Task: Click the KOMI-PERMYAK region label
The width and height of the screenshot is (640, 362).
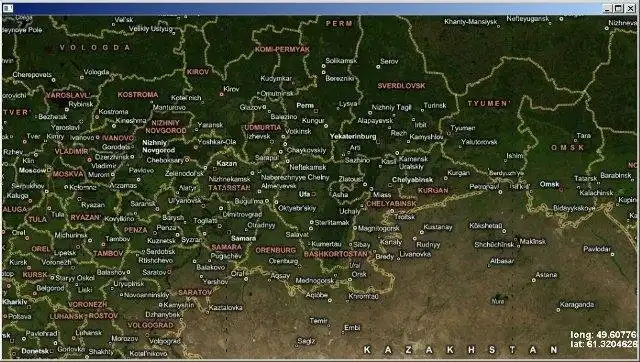Action: [x=282, y=49]
